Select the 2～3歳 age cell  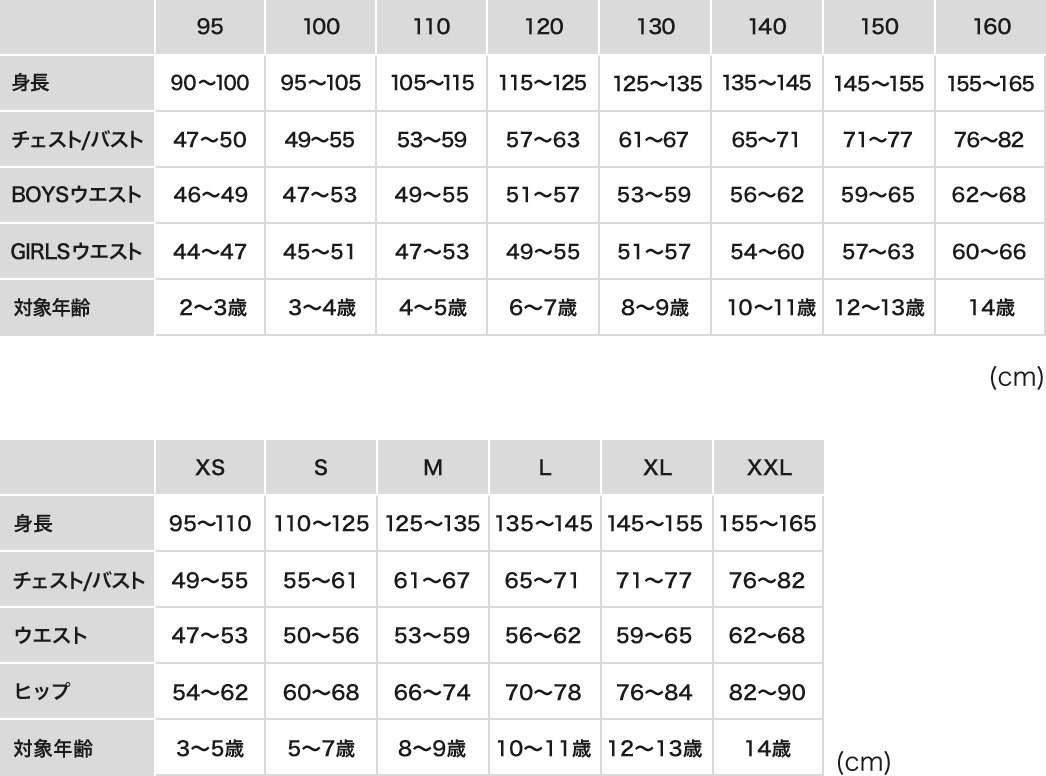[210, 308]
